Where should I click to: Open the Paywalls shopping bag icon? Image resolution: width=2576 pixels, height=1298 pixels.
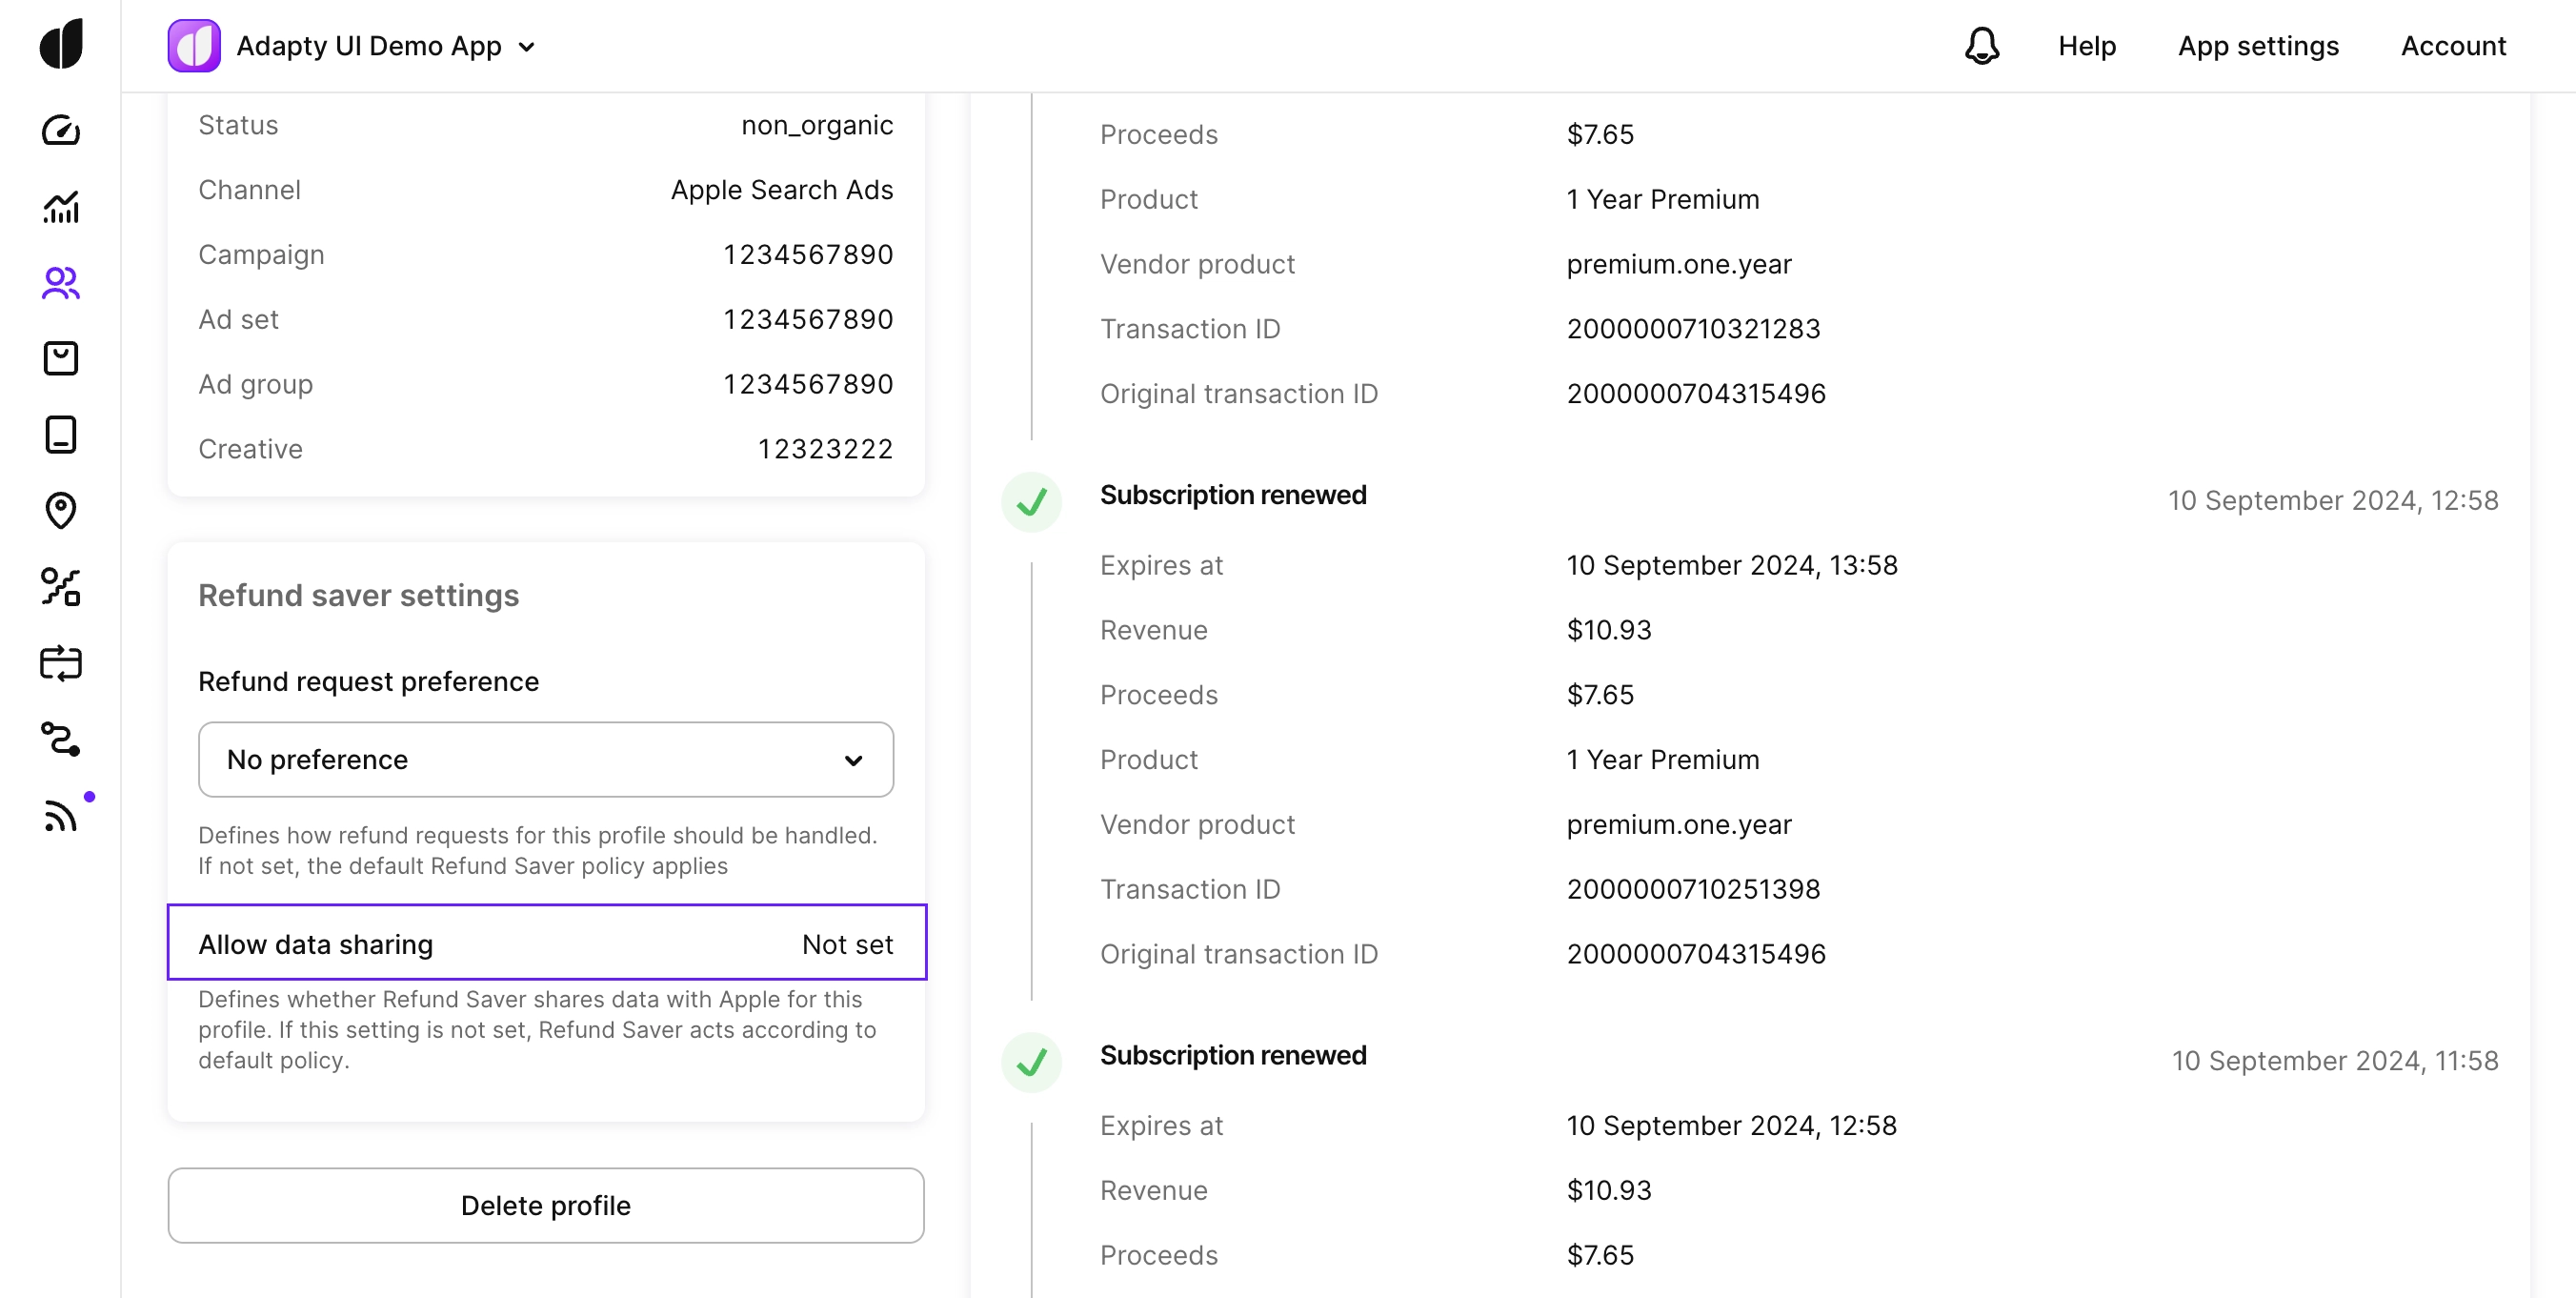click(x=61, y=358)
